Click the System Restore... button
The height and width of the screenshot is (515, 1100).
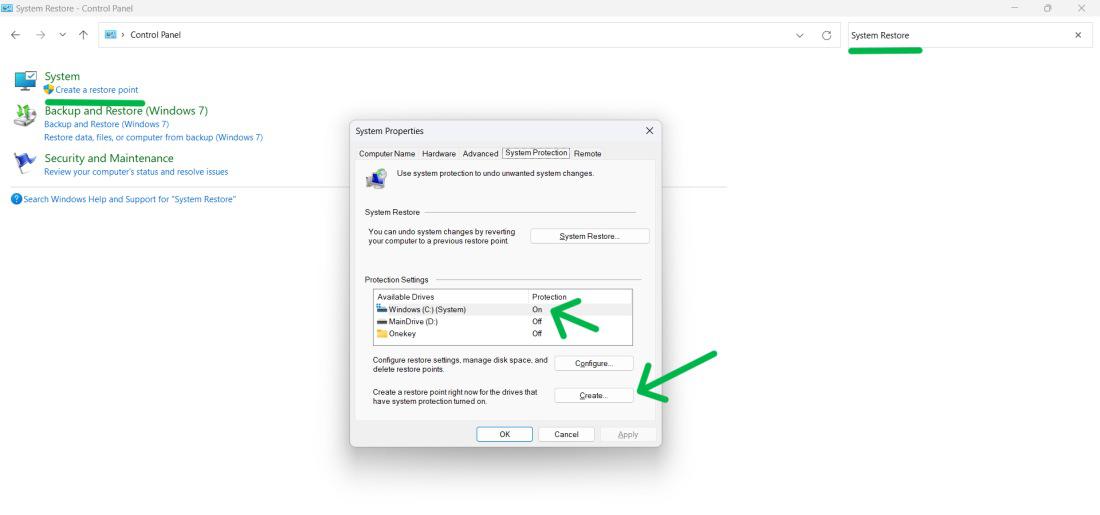[x=590, y=236]
